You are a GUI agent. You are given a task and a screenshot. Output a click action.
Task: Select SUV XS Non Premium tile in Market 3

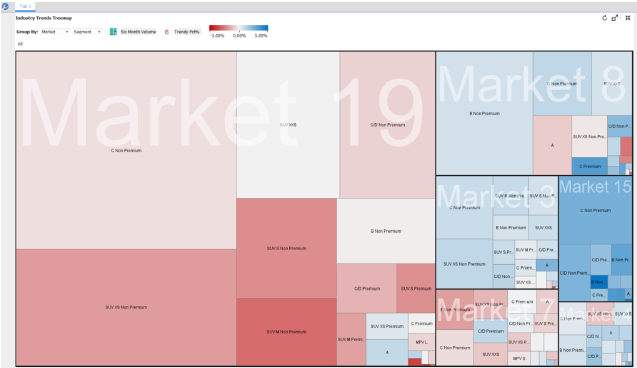464,264
